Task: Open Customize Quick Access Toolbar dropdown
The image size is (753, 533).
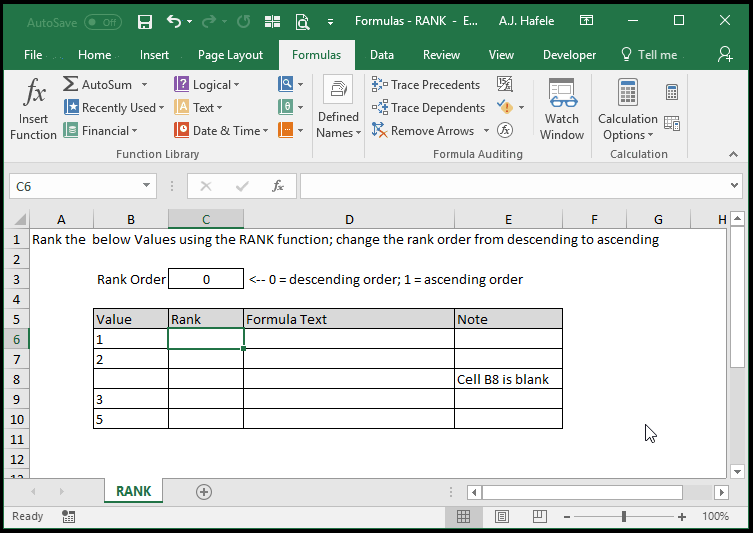Action: pos(330,22)
